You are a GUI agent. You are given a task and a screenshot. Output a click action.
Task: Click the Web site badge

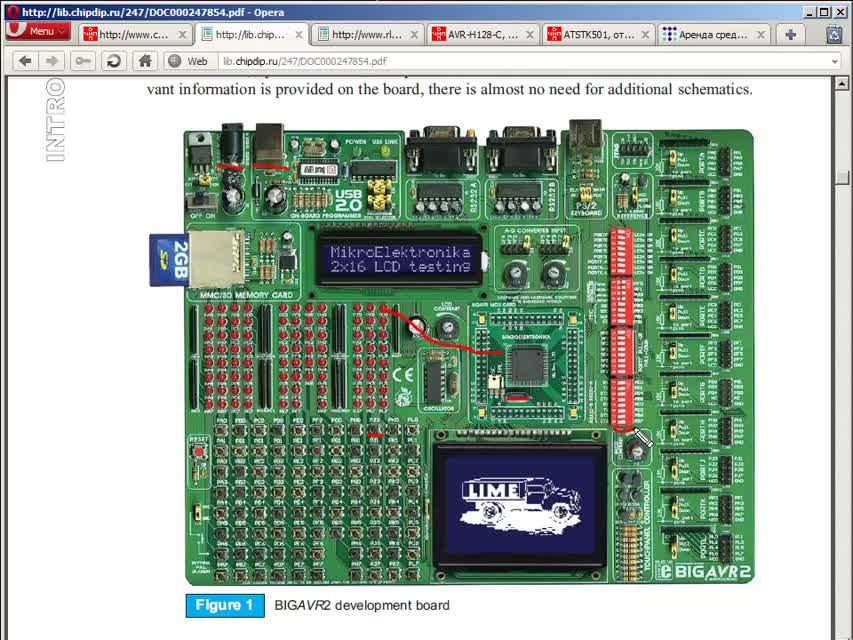189,61
